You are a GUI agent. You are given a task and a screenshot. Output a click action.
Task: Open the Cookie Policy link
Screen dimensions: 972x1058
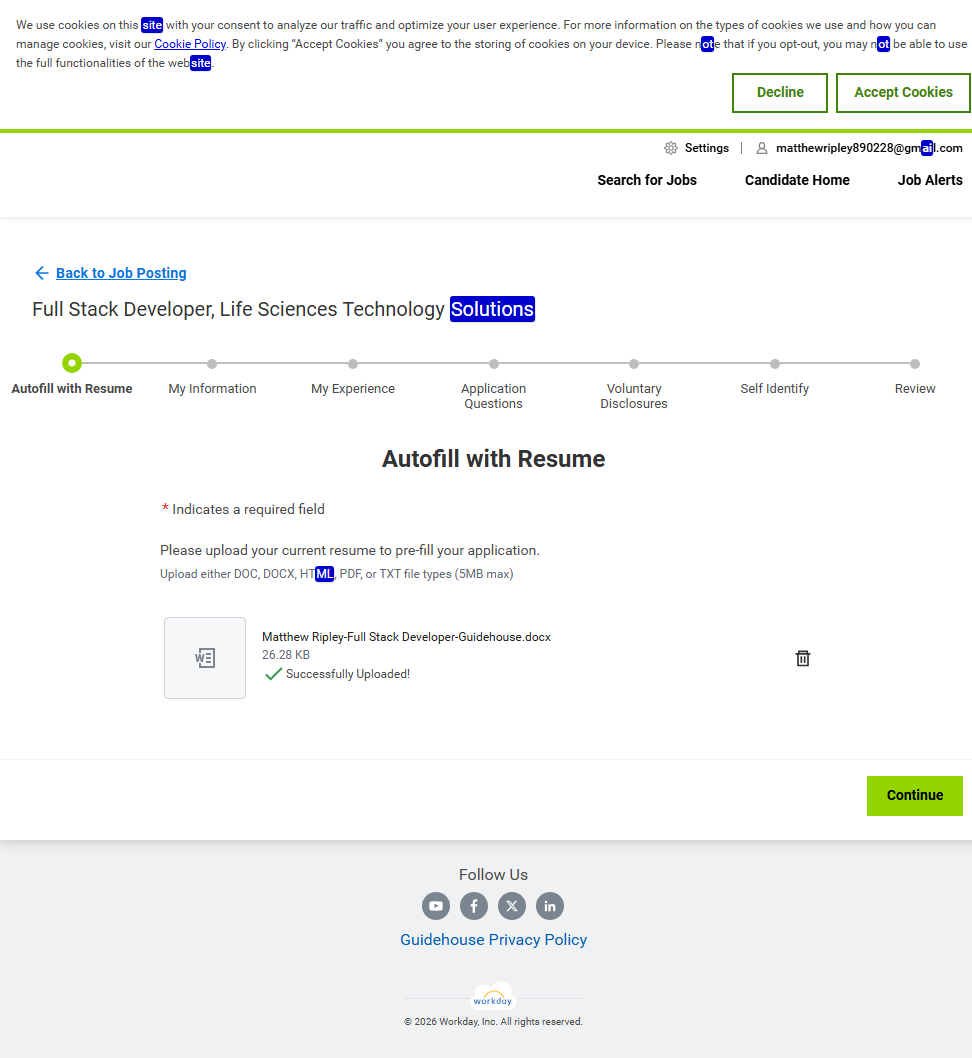click(x=190, y=44)
